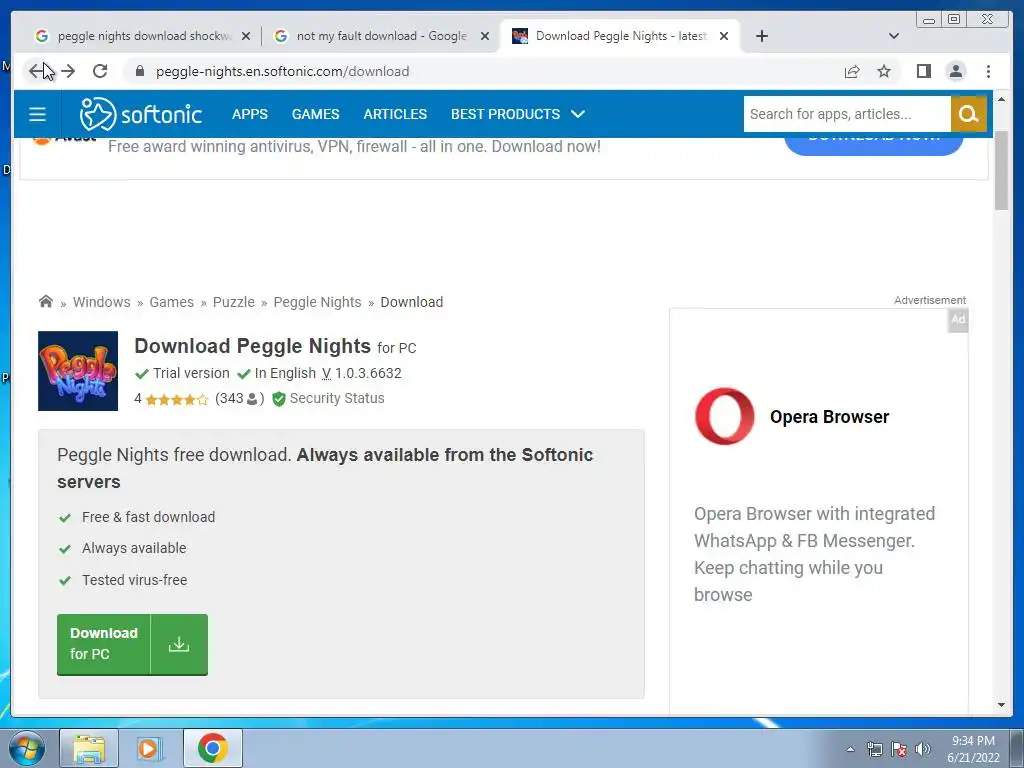
Task: Expand the BEST PRODUCTS dropdown
Action: (x=517, y=114)
